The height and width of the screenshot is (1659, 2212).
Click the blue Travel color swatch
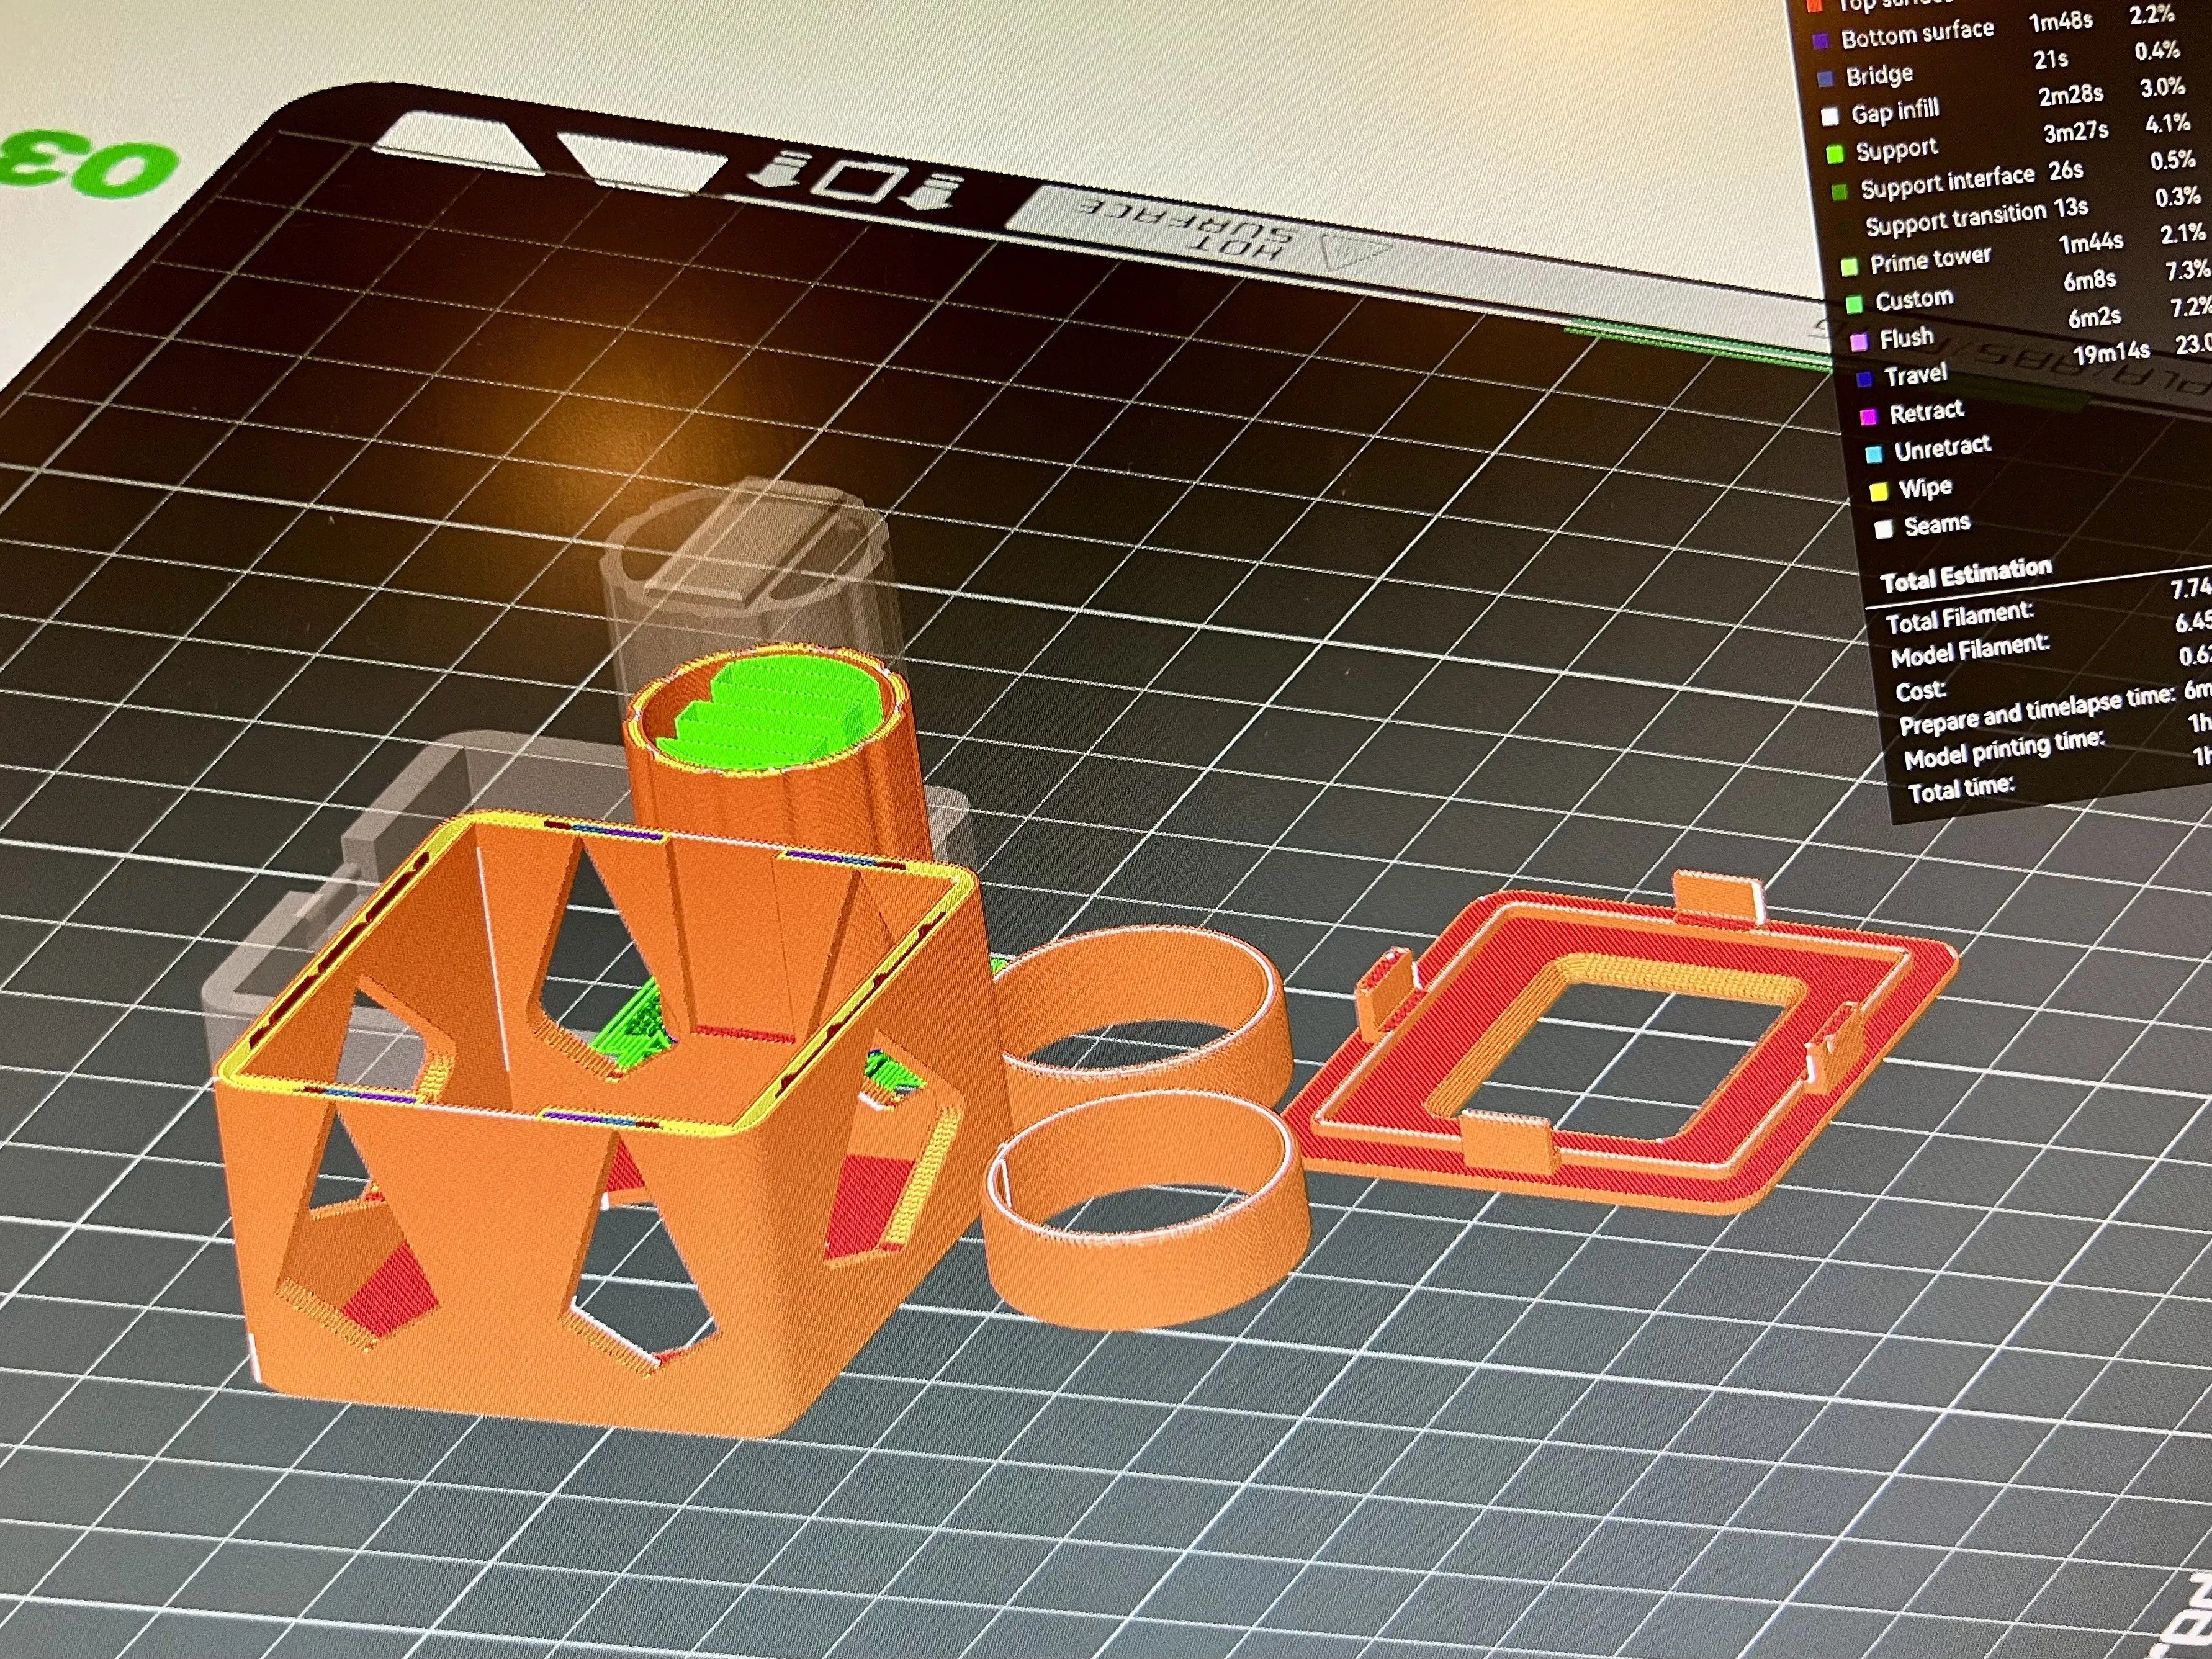1864,379
